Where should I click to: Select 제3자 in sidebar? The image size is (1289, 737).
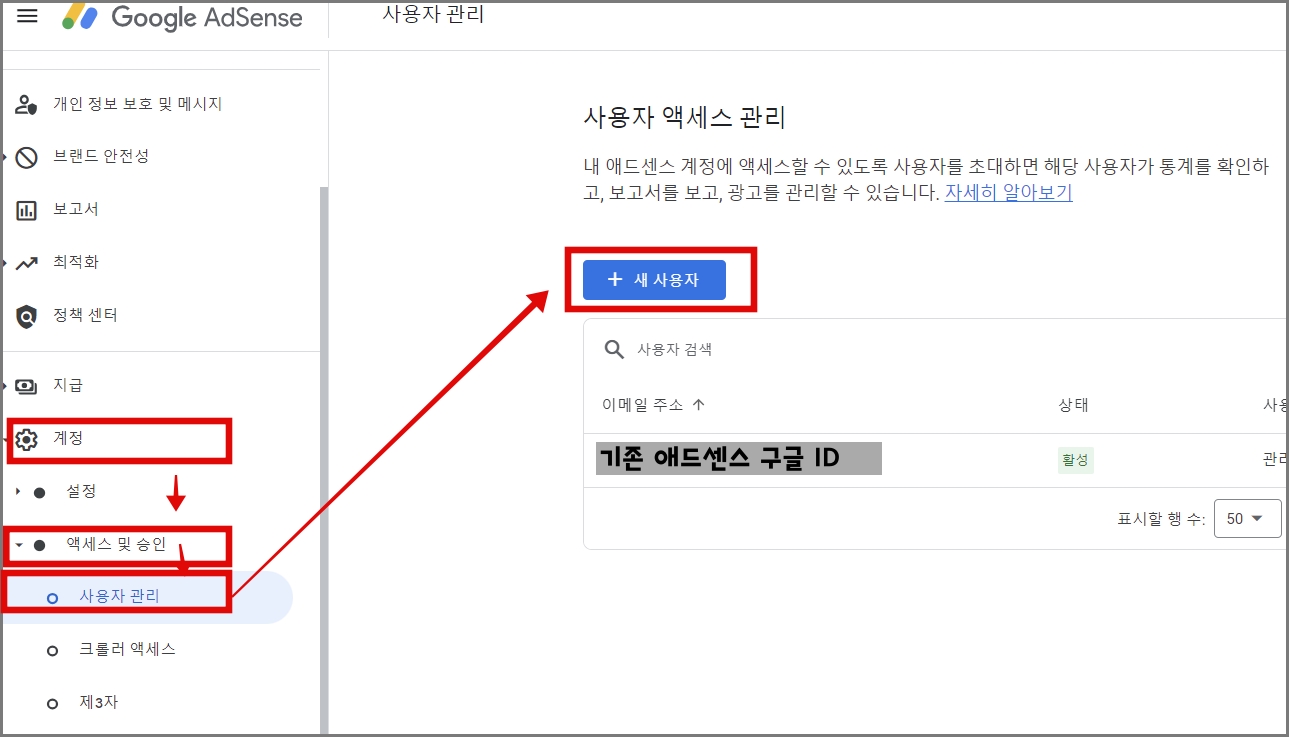(x=98, y=703)
